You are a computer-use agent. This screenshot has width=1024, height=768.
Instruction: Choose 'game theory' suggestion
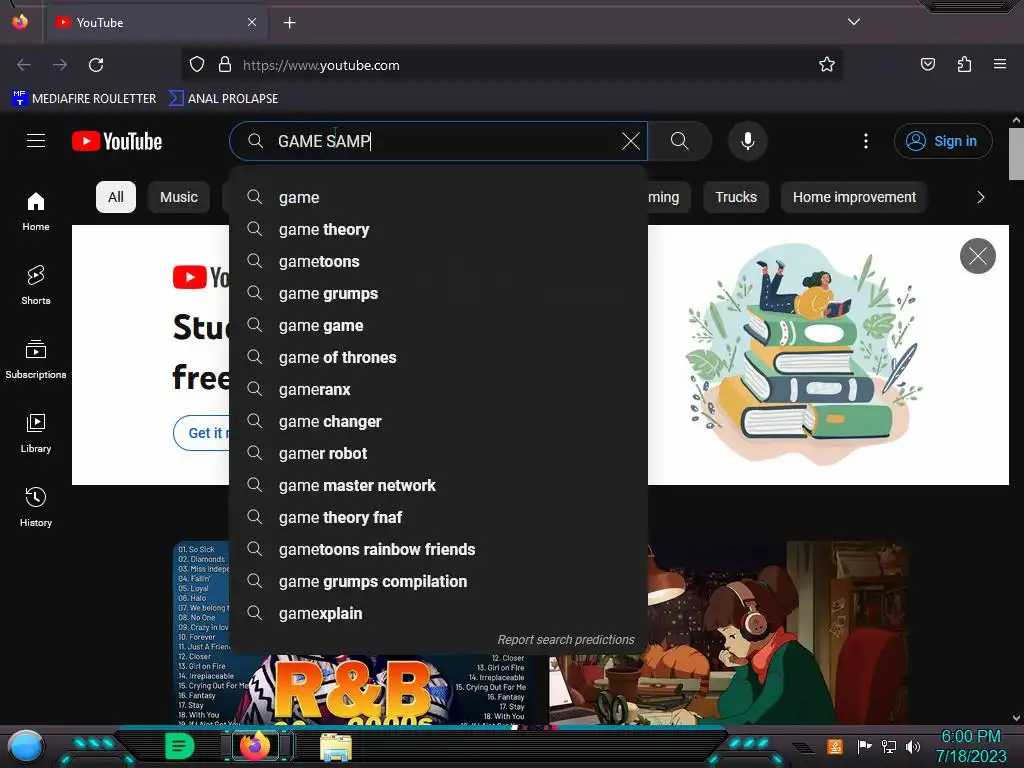(x=438, y=229)
